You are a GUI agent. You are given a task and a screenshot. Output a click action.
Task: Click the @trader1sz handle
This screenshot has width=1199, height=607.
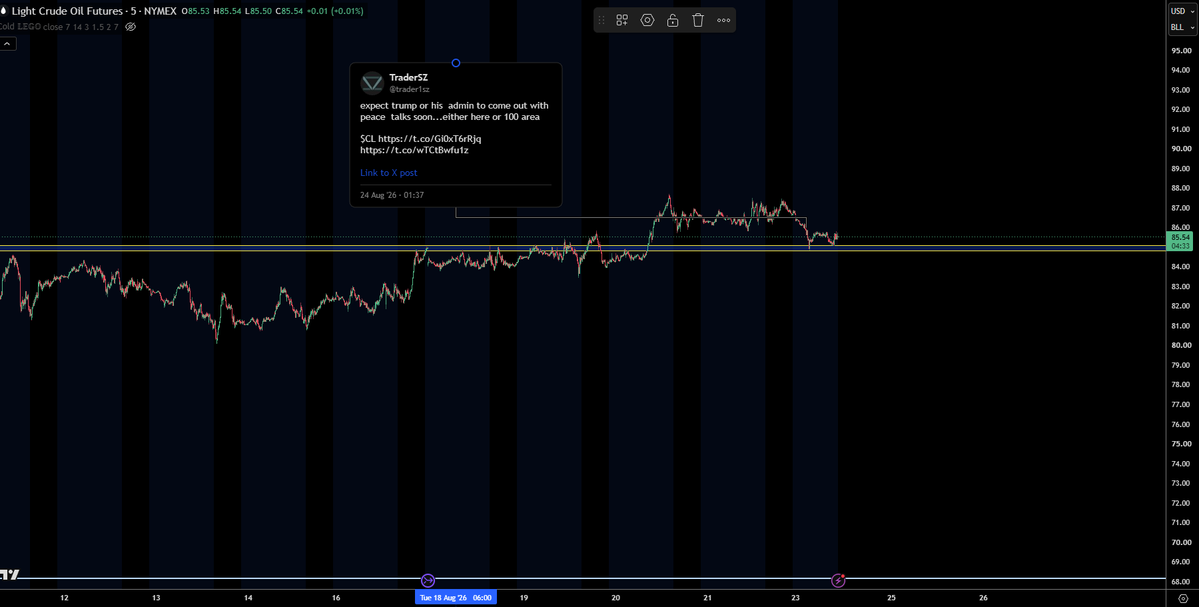[409, 89]
